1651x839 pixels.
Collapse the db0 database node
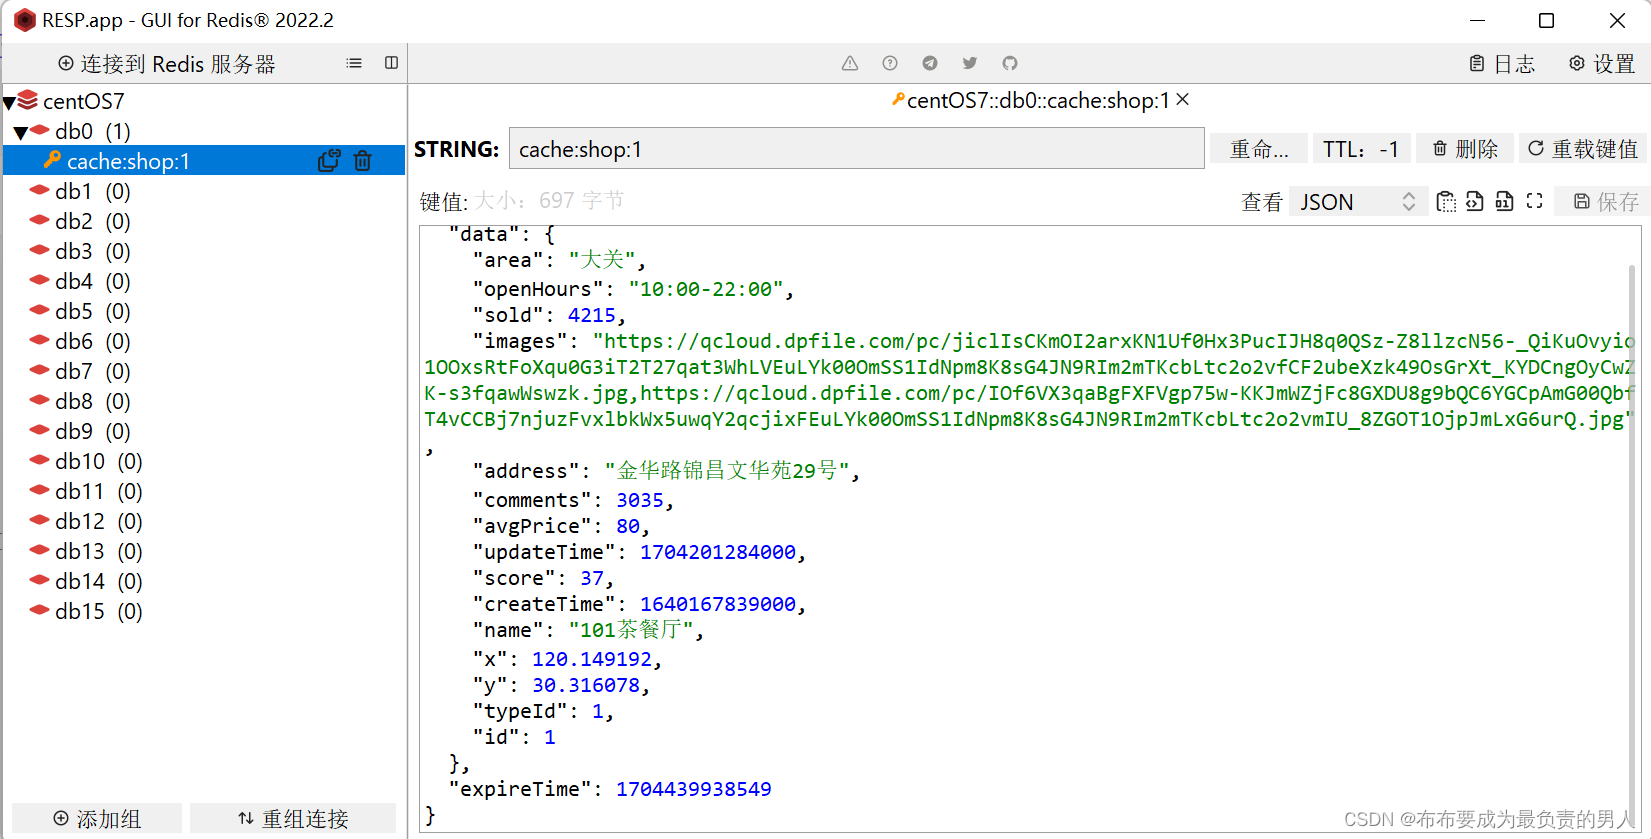pyautogui.click(x=20, y=132)
